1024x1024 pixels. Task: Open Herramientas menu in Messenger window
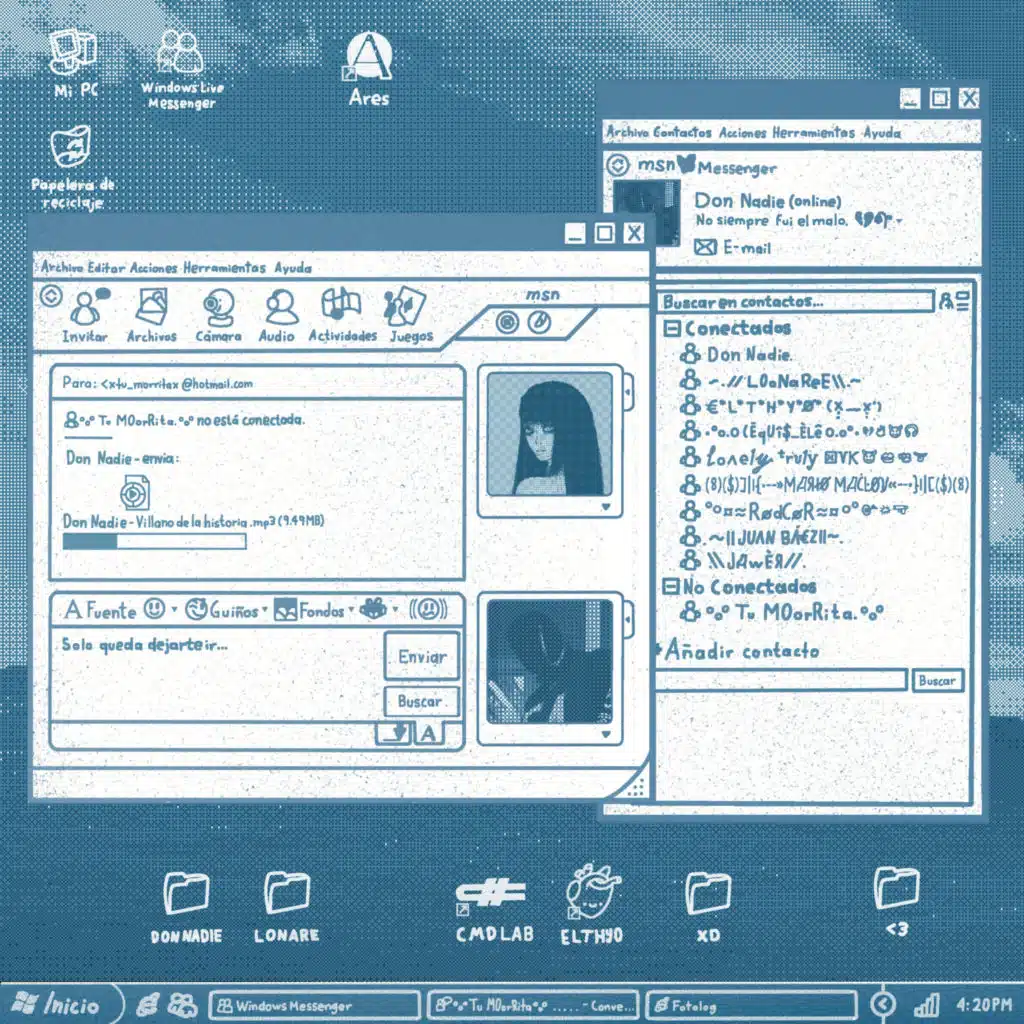813,132
